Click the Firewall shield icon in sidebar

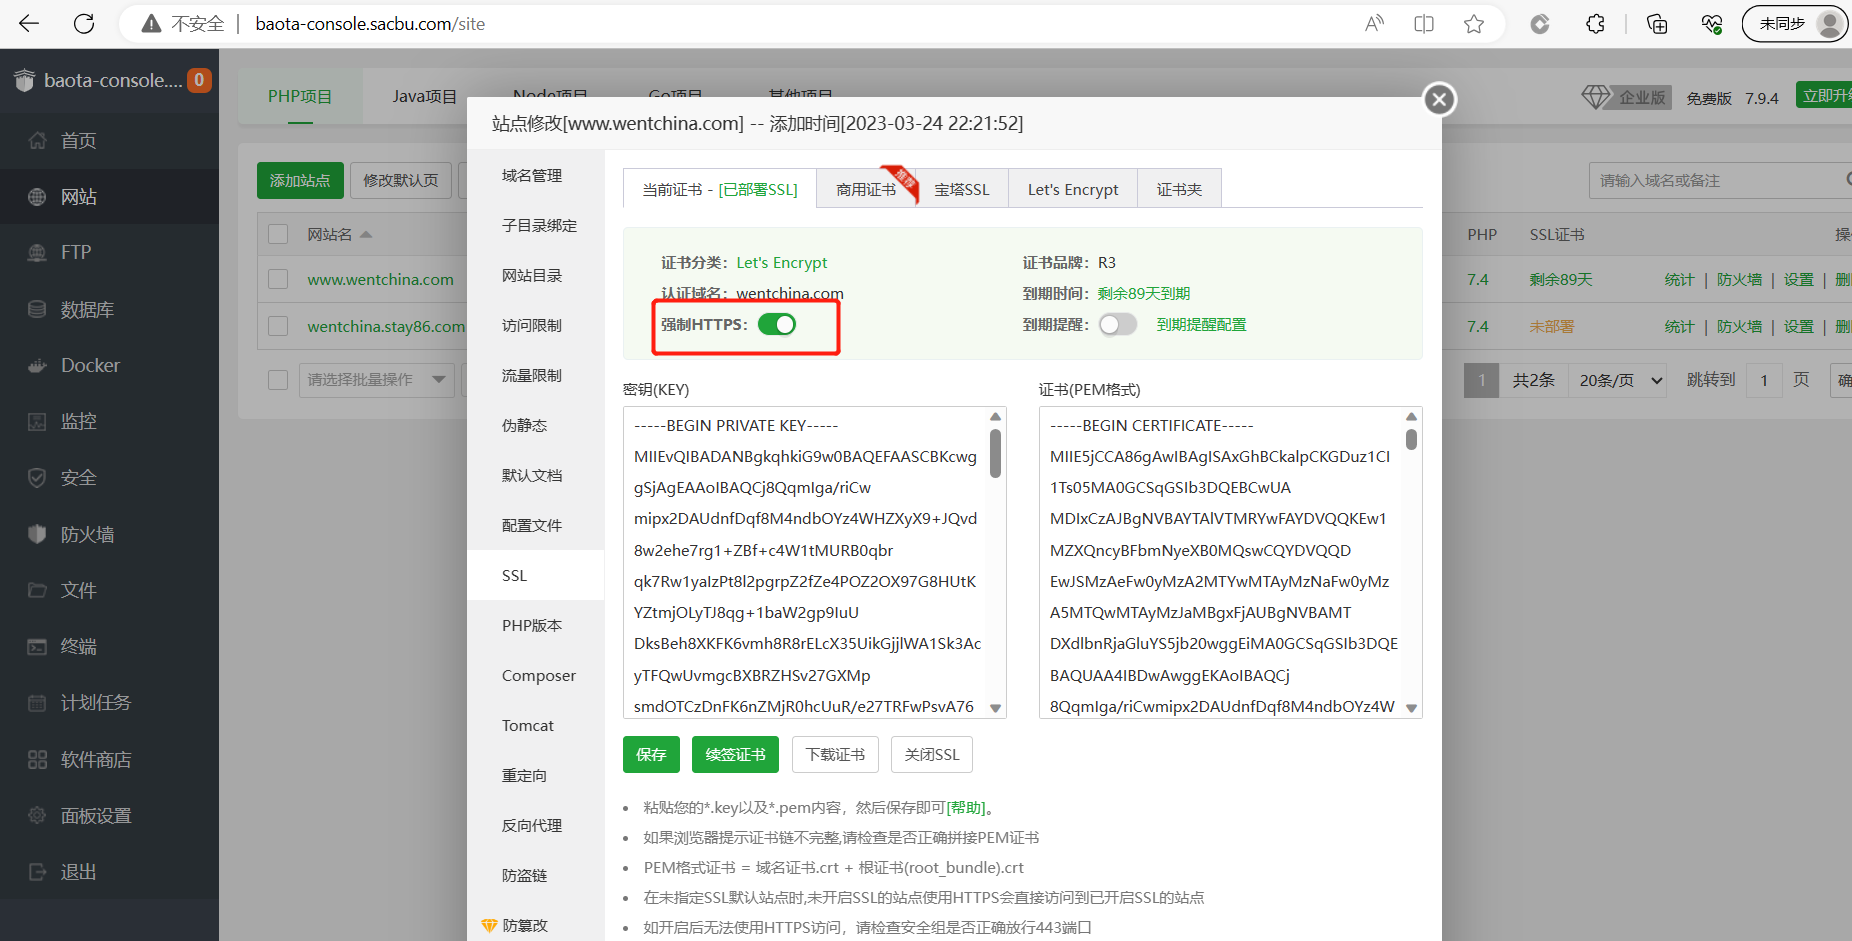point(37,534)
